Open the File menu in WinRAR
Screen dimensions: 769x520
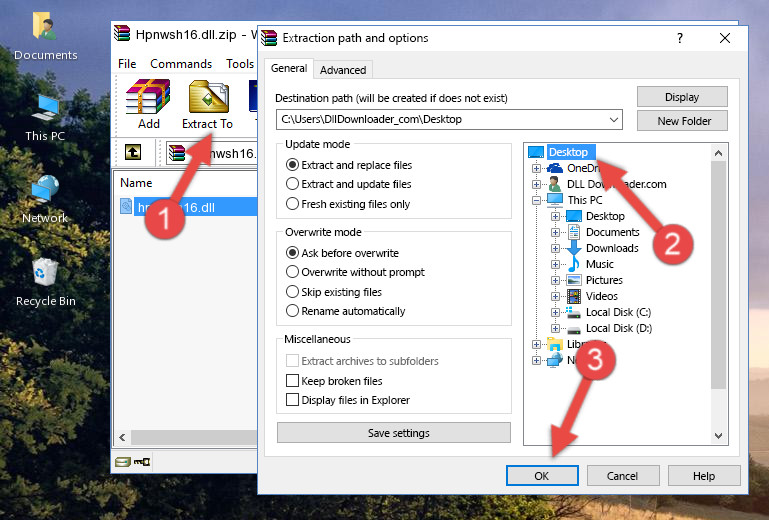127,64
